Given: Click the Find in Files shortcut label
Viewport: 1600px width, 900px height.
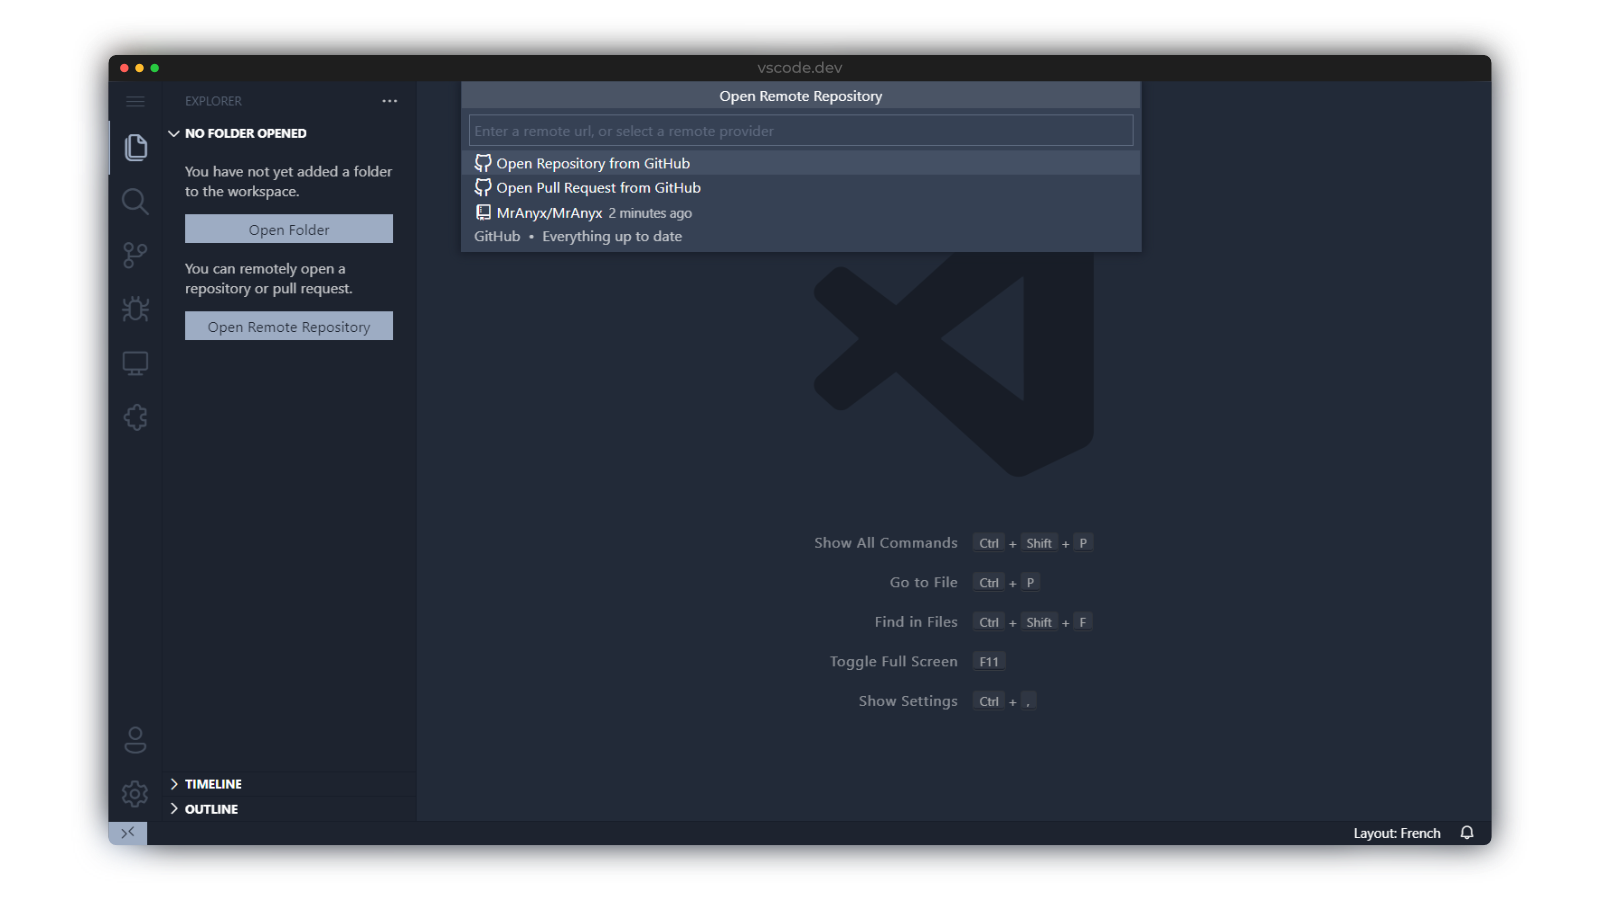Looking at the screenshot, I should [x=916, y=622].
